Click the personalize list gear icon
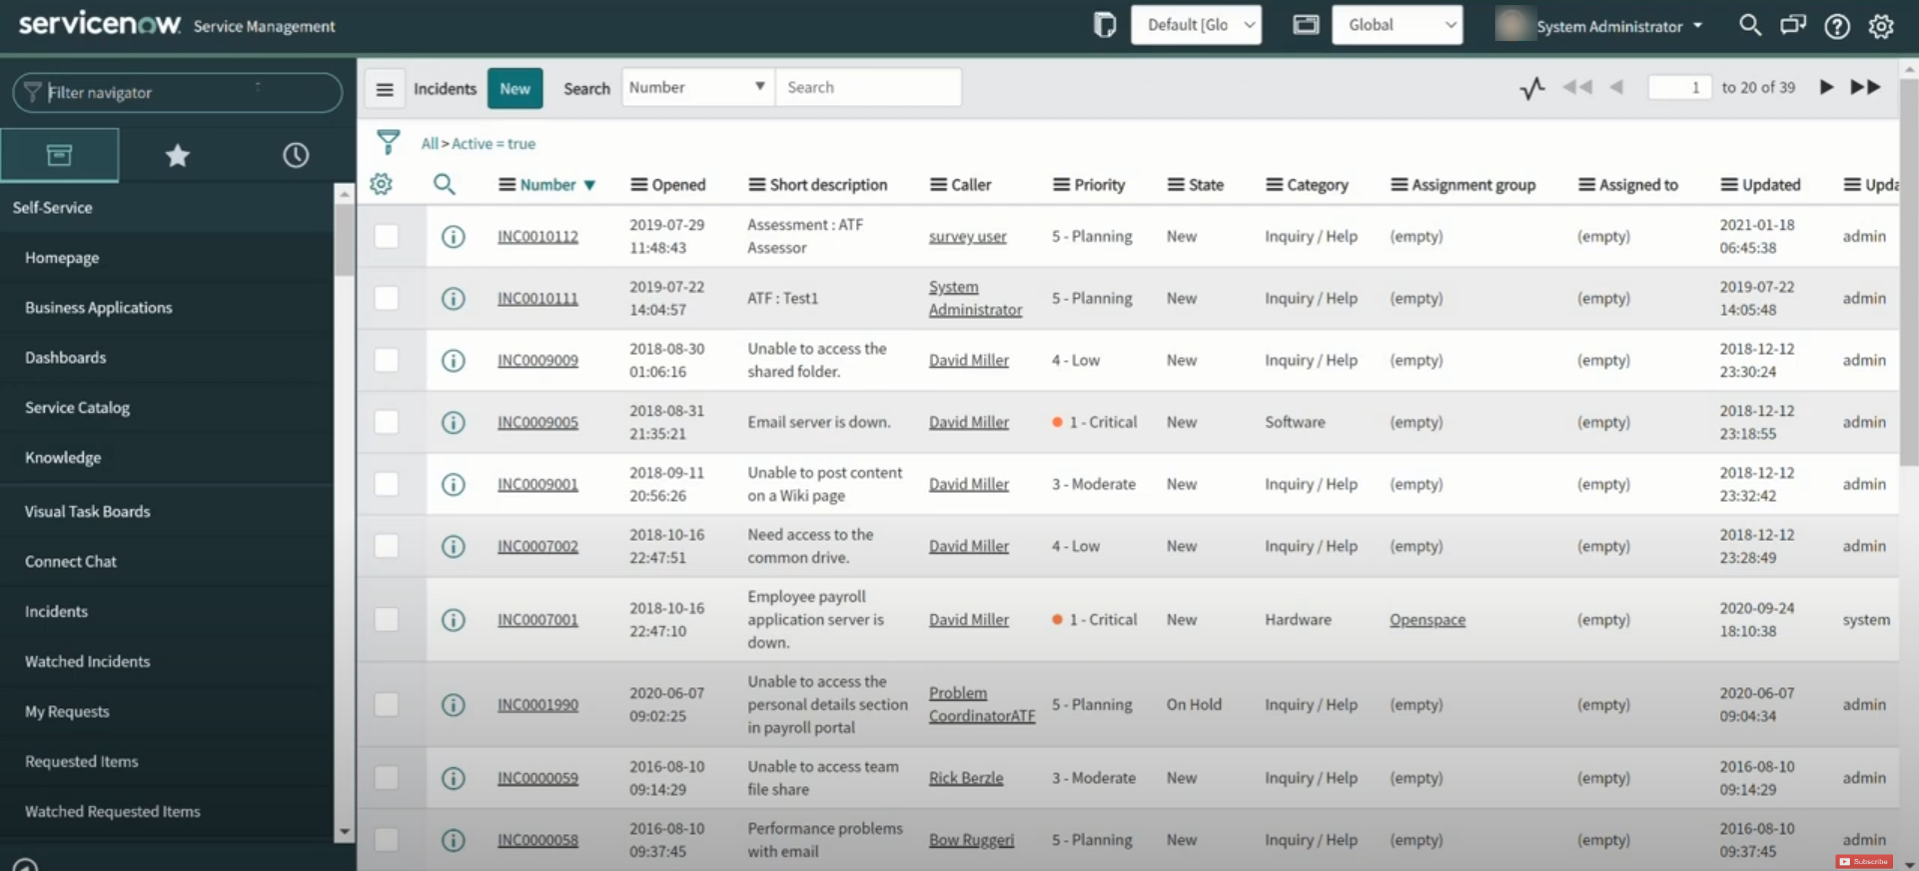Viewport: 1919px width, 871px height. tap(381, 184)
